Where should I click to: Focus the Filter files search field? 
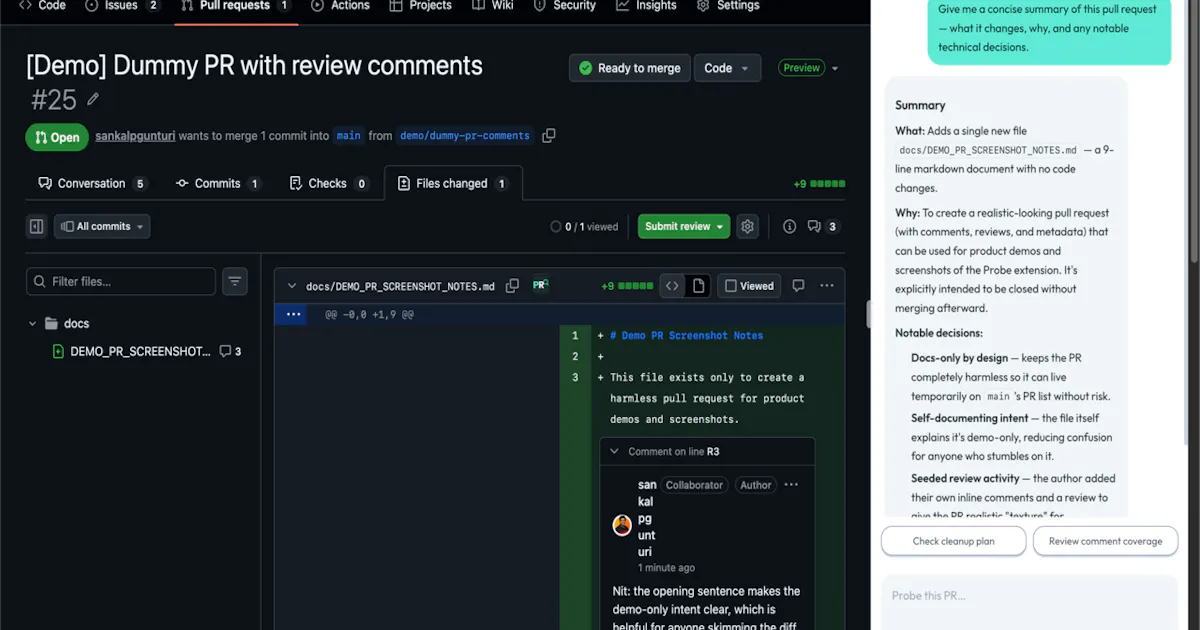121,281
